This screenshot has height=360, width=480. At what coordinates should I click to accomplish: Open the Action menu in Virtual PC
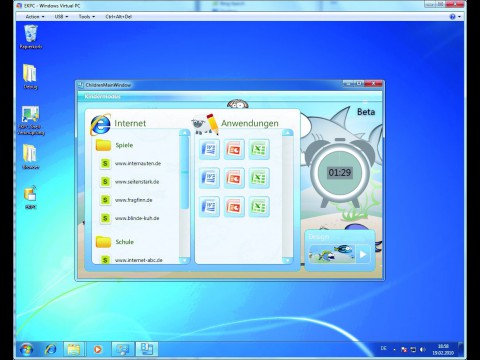(x=35, y=16)
